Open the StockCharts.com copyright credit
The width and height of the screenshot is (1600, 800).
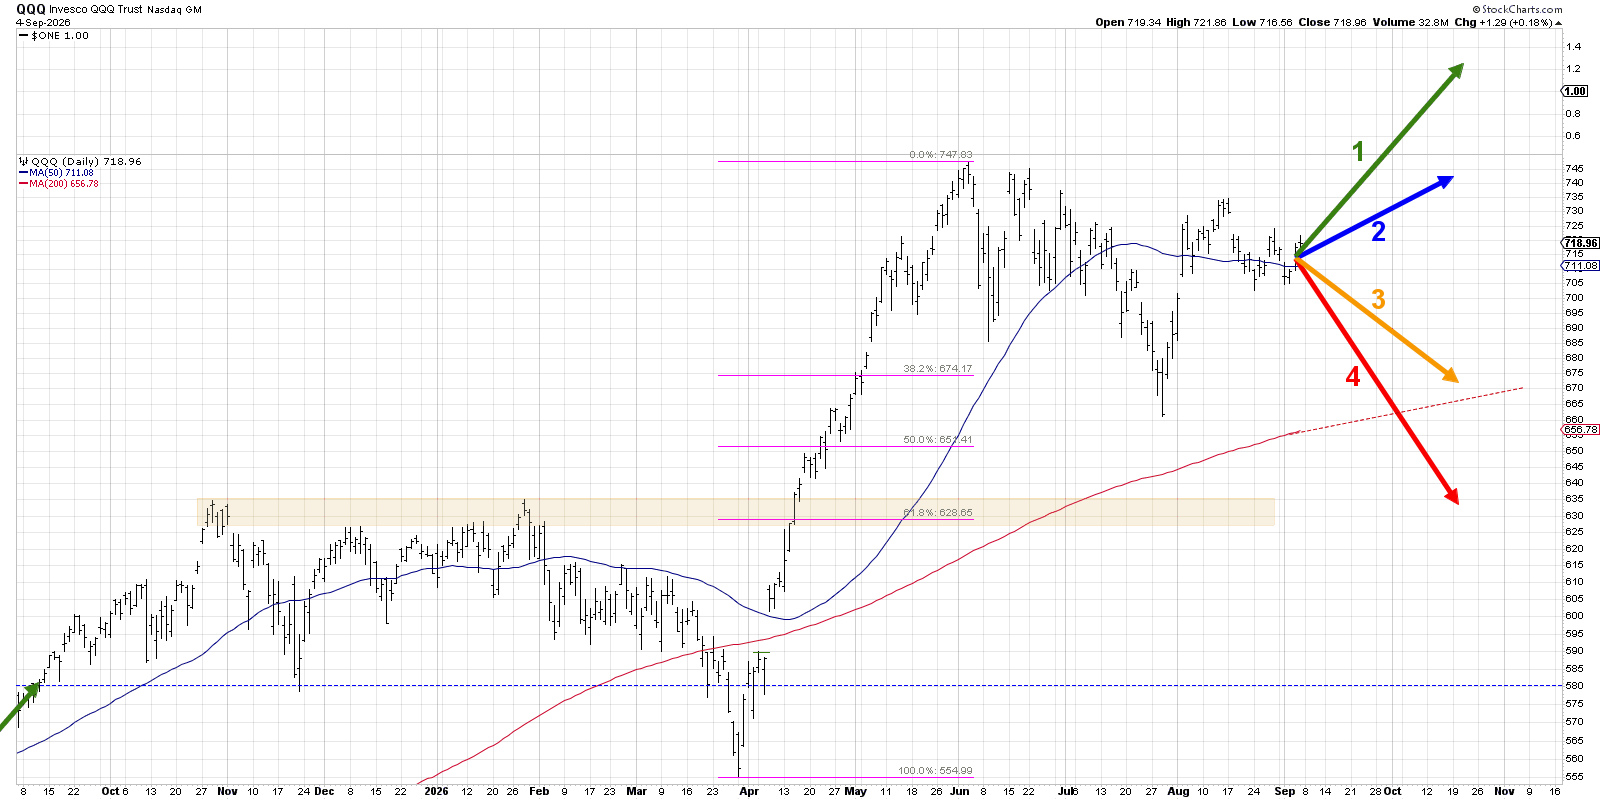1517,9
